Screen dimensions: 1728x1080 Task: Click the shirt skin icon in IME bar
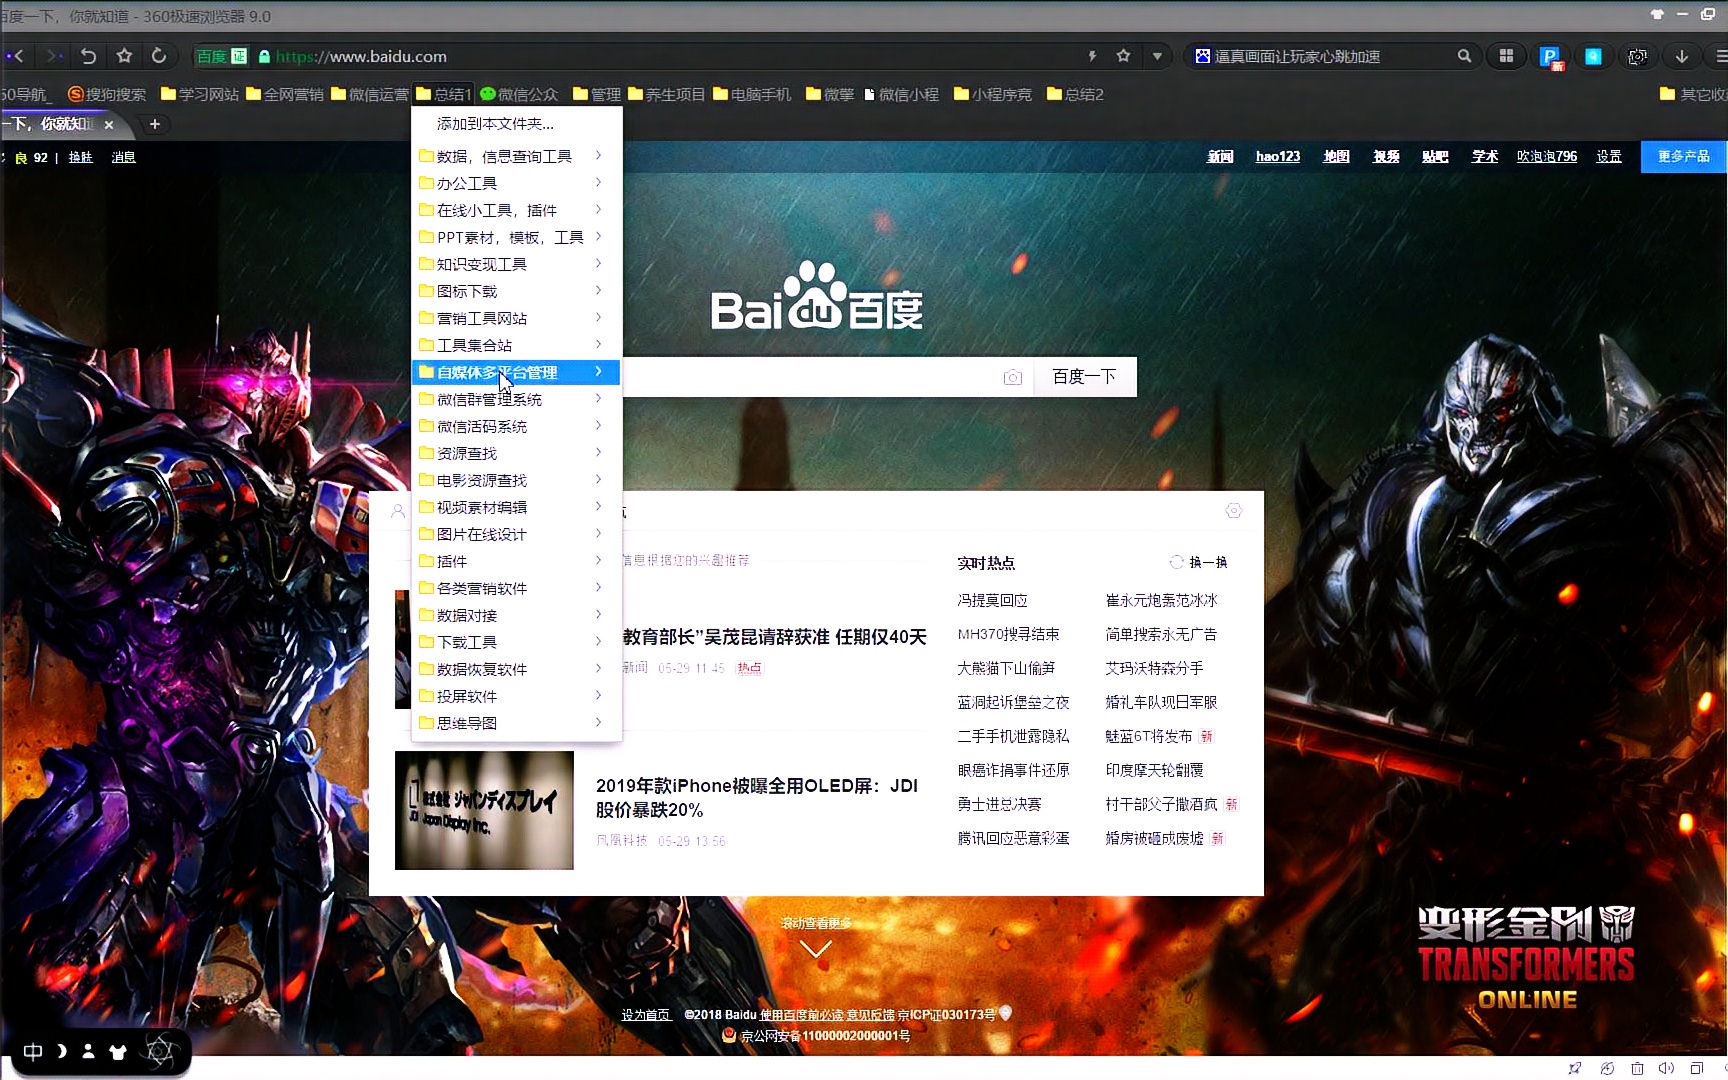[118, 1051]
